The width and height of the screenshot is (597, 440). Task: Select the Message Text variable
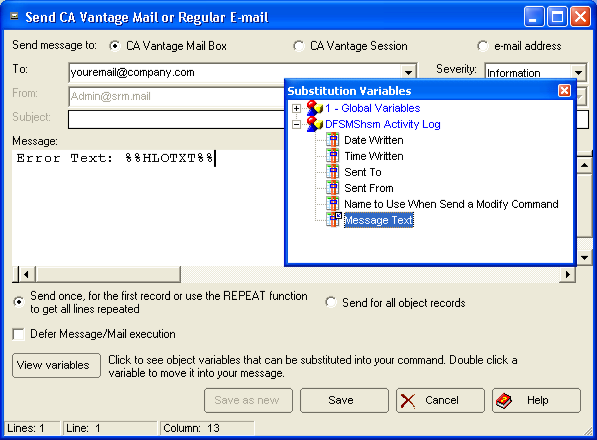click(x=378, y=220)
